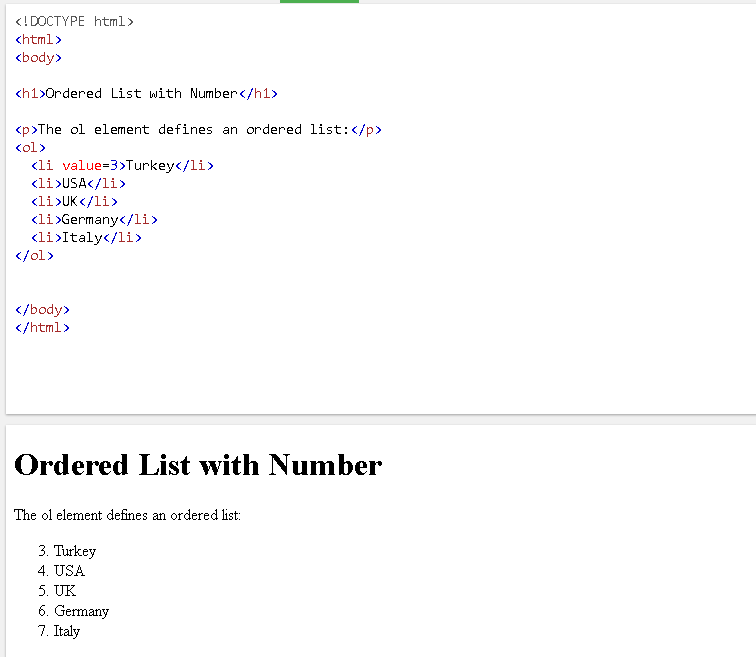Click the '<li>USA</li>' code line
The height and width of the screenshot is (657, 756).
79,183
